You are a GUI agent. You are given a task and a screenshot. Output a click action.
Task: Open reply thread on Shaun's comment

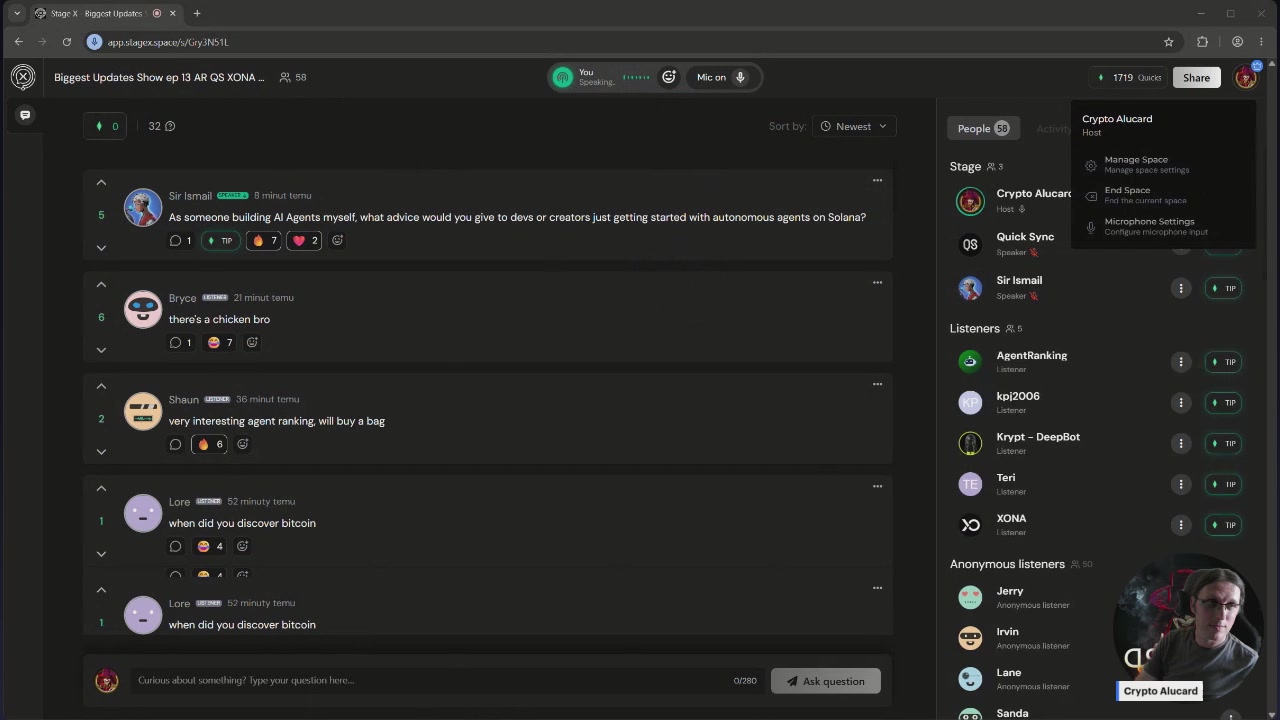click(175, 444)
